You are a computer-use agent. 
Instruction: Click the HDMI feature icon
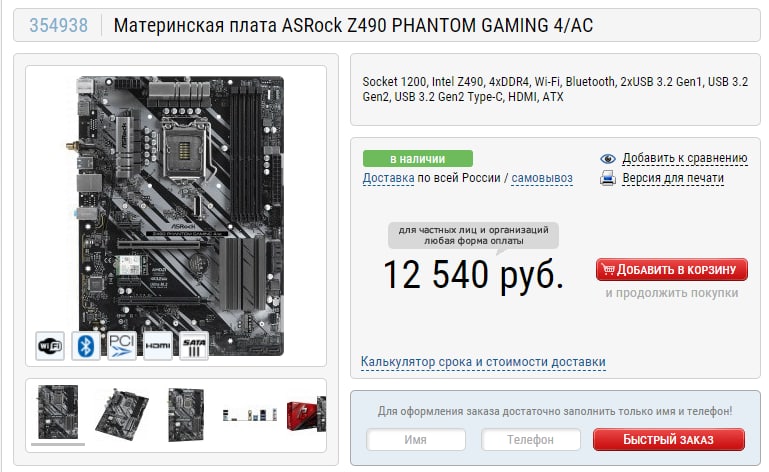point(158,346)
